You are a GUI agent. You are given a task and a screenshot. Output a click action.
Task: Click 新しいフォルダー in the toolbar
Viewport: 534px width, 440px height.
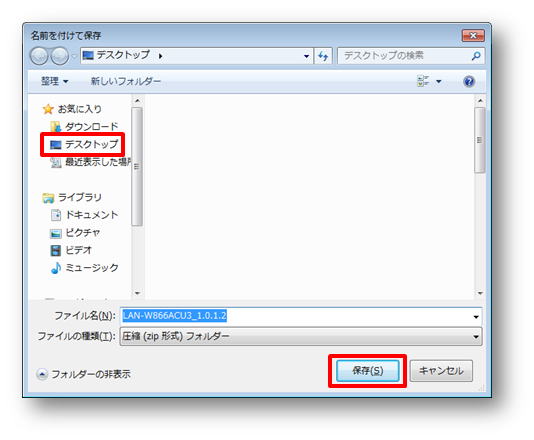[x=126, y=81]
